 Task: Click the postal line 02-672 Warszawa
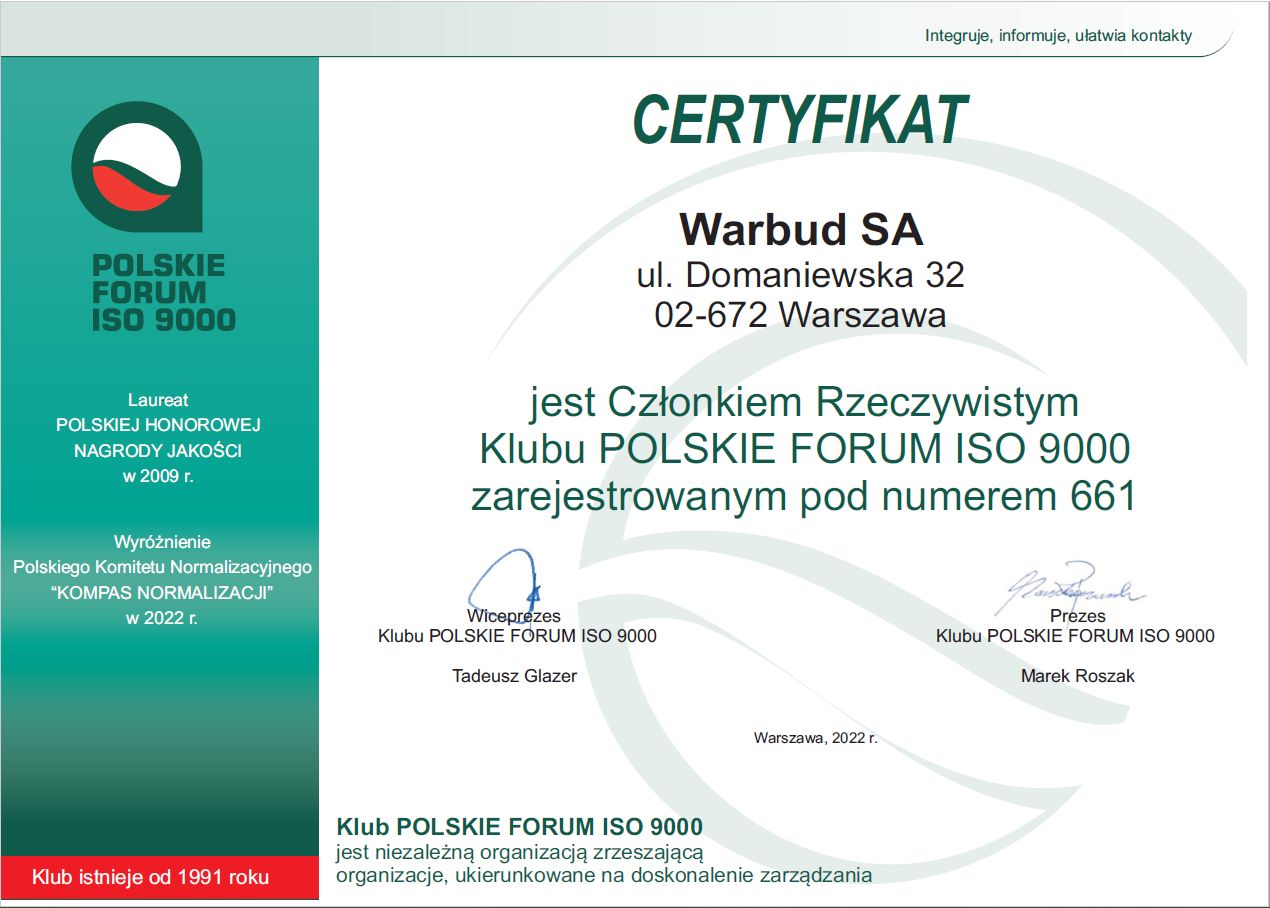click(800, 315)
